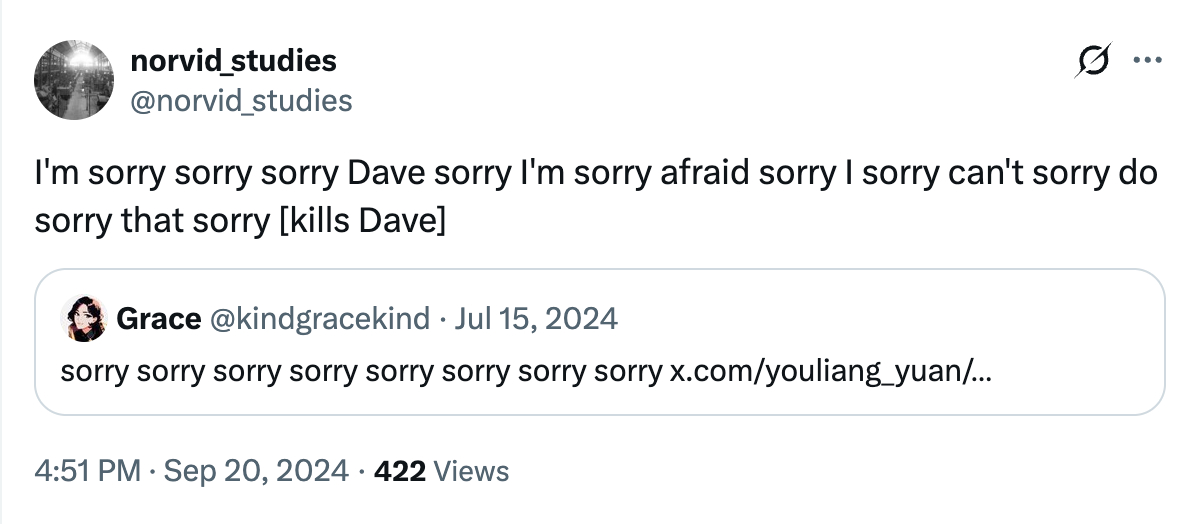Click the Jul 15, 2024 quoted post date

[x=538, y=319]
